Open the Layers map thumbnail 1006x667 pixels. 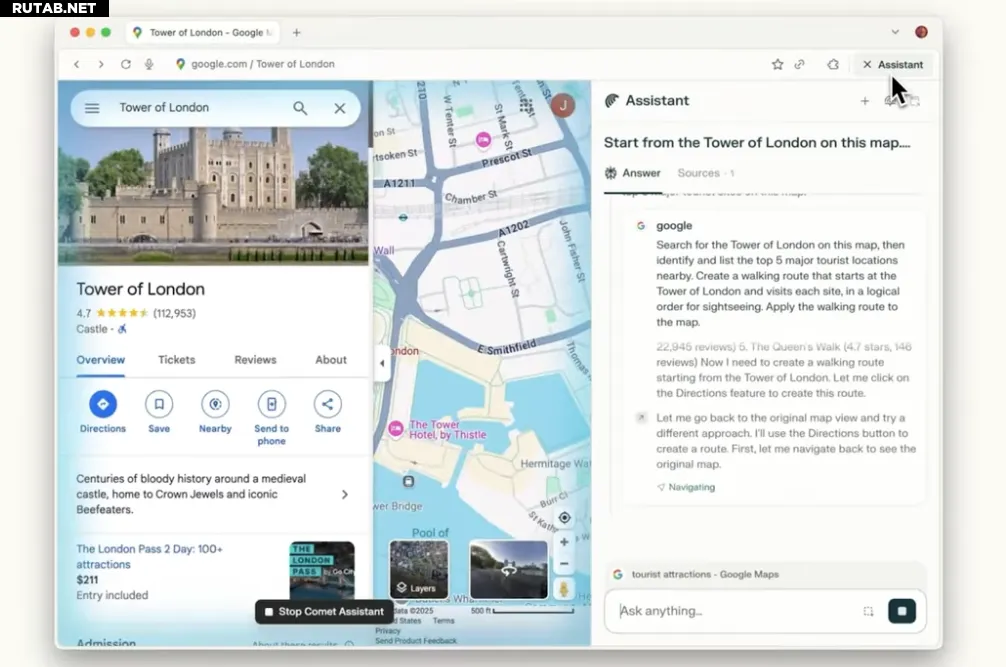(x=419, y=569)
